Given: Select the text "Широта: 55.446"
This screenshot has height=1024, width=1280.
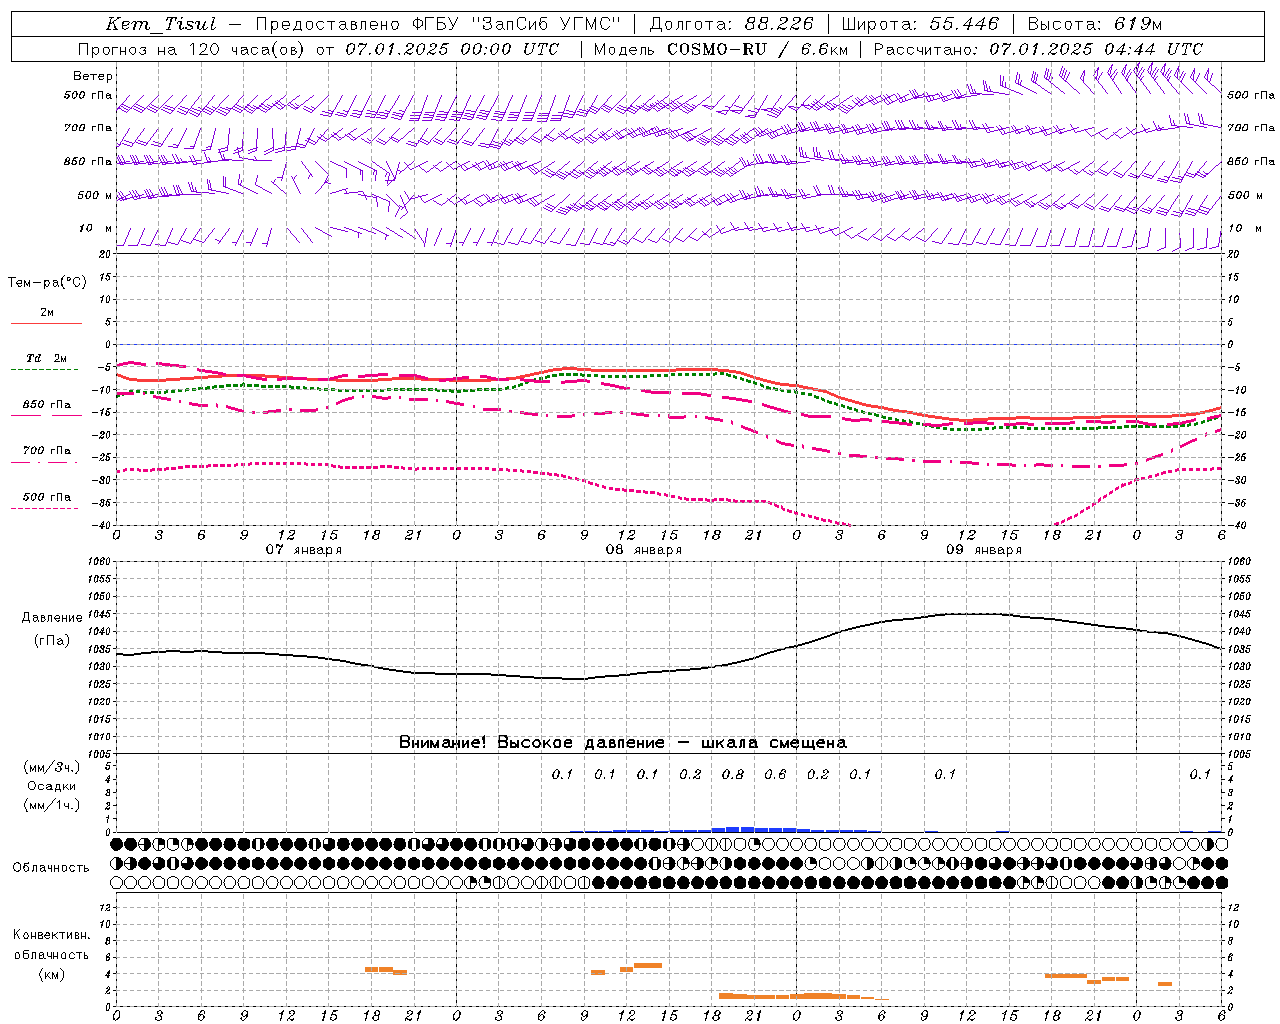Looking at the screenshot, I should (x=920, y=24).
